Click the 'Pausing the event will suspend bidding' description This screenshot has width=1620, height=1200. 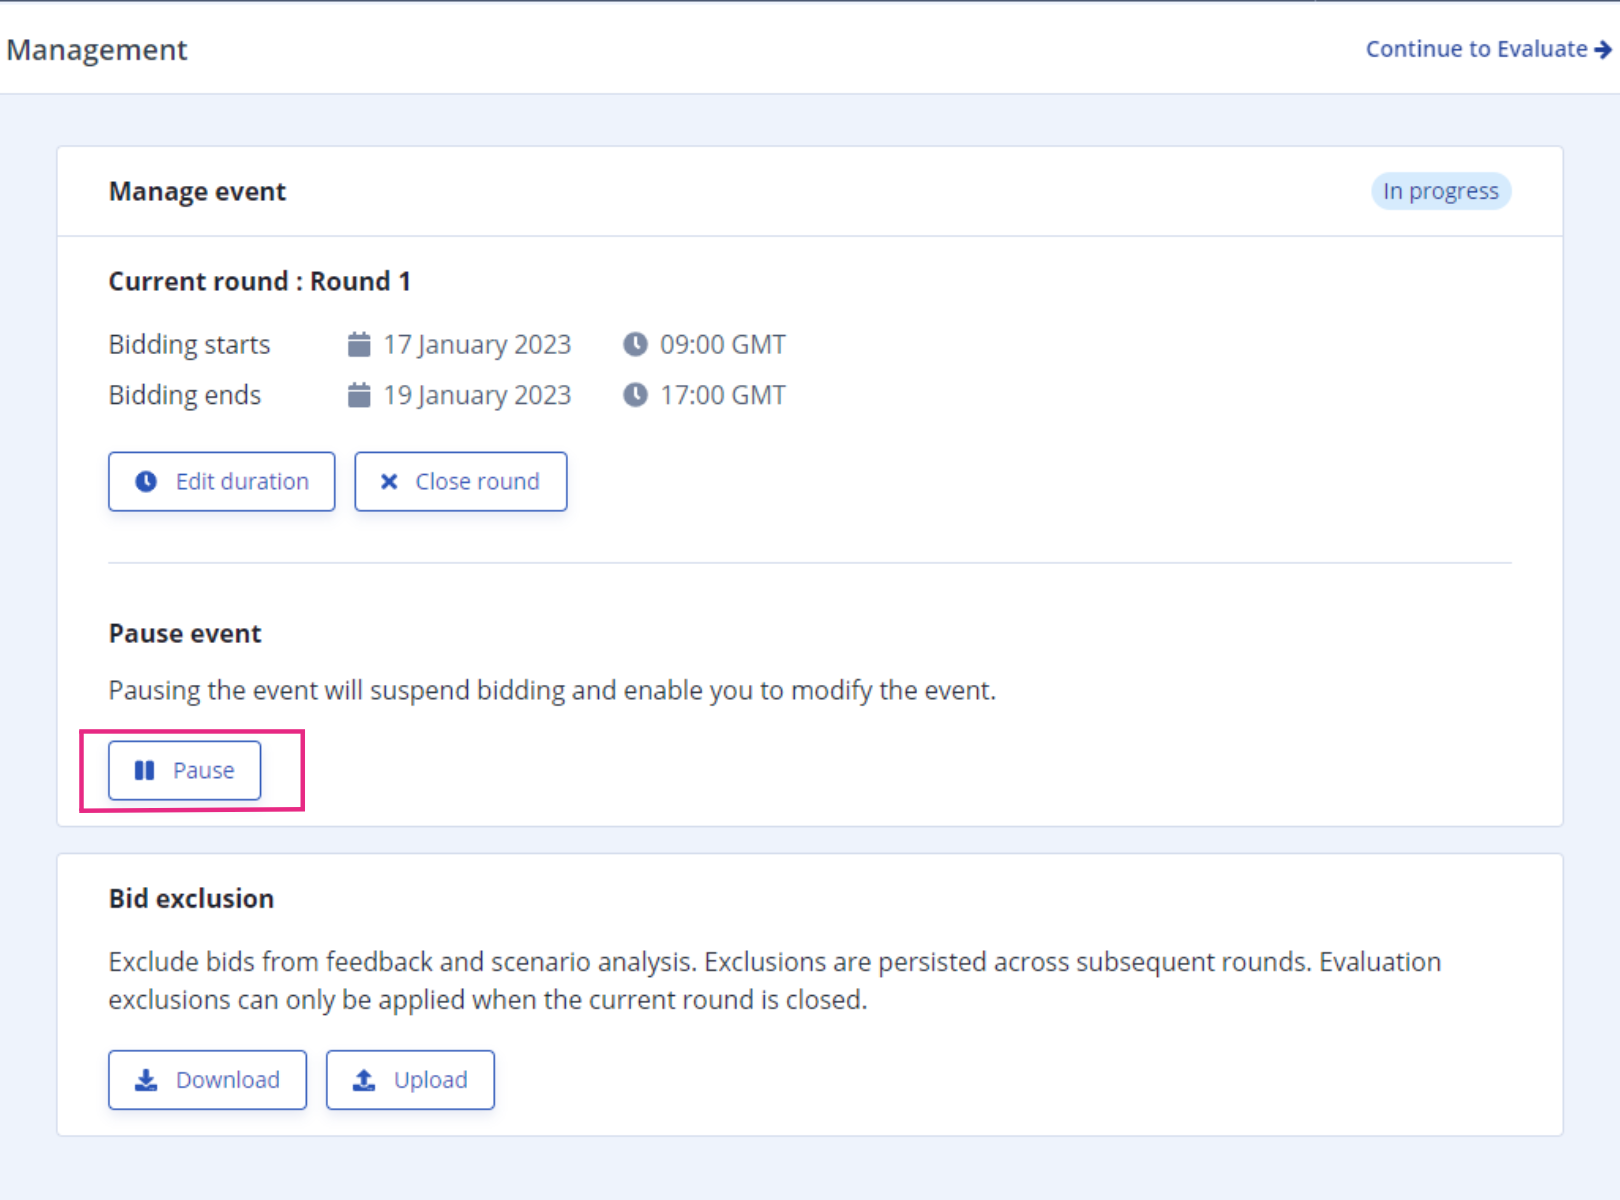[552, 690]
